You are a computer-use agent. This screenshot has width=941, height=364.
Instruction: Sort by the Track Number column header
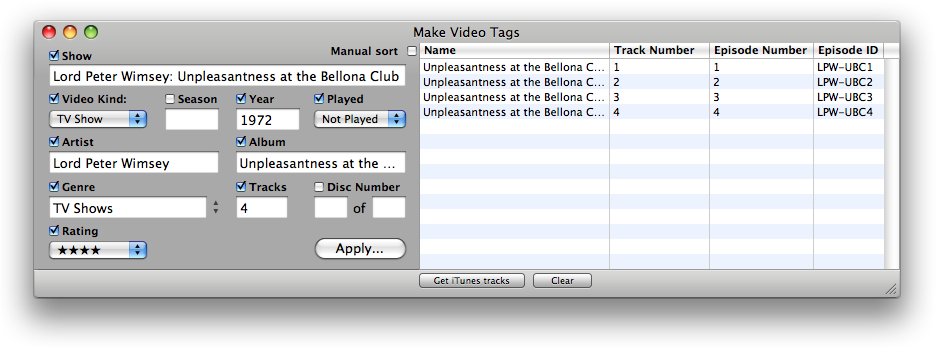point(660,50)
